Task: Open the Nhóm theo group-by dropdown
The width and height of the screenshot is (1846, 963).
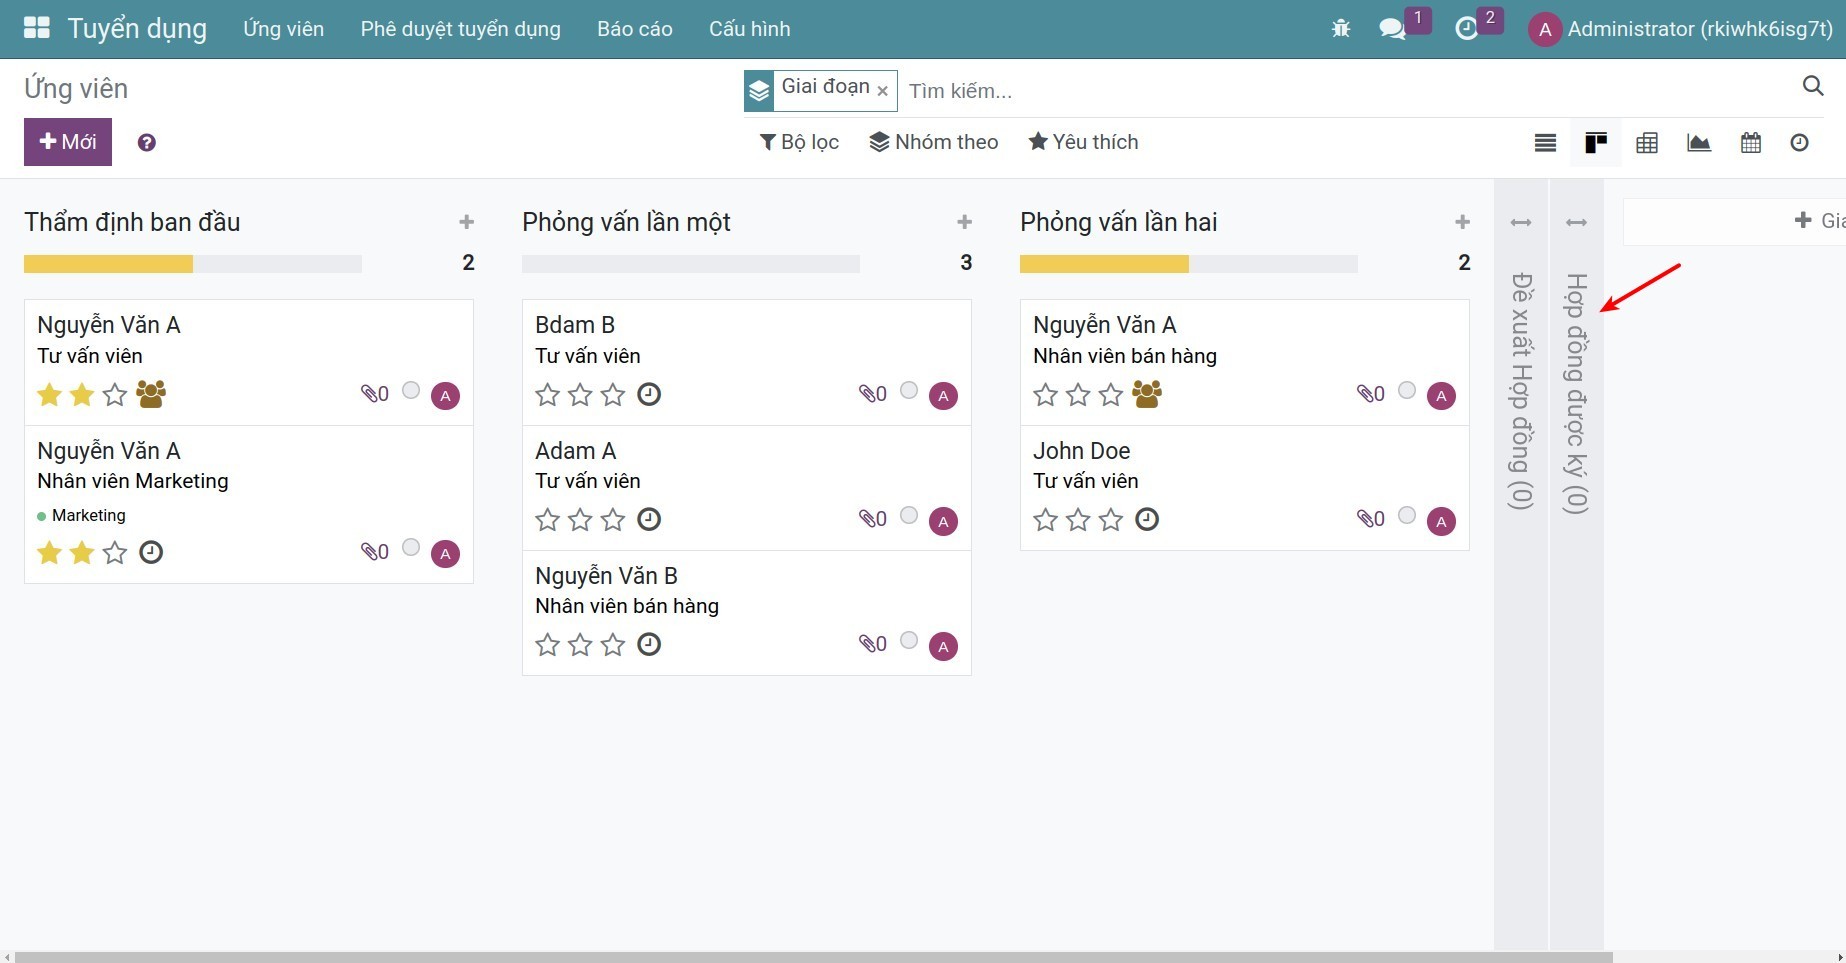Action: (x=934, y=142)
